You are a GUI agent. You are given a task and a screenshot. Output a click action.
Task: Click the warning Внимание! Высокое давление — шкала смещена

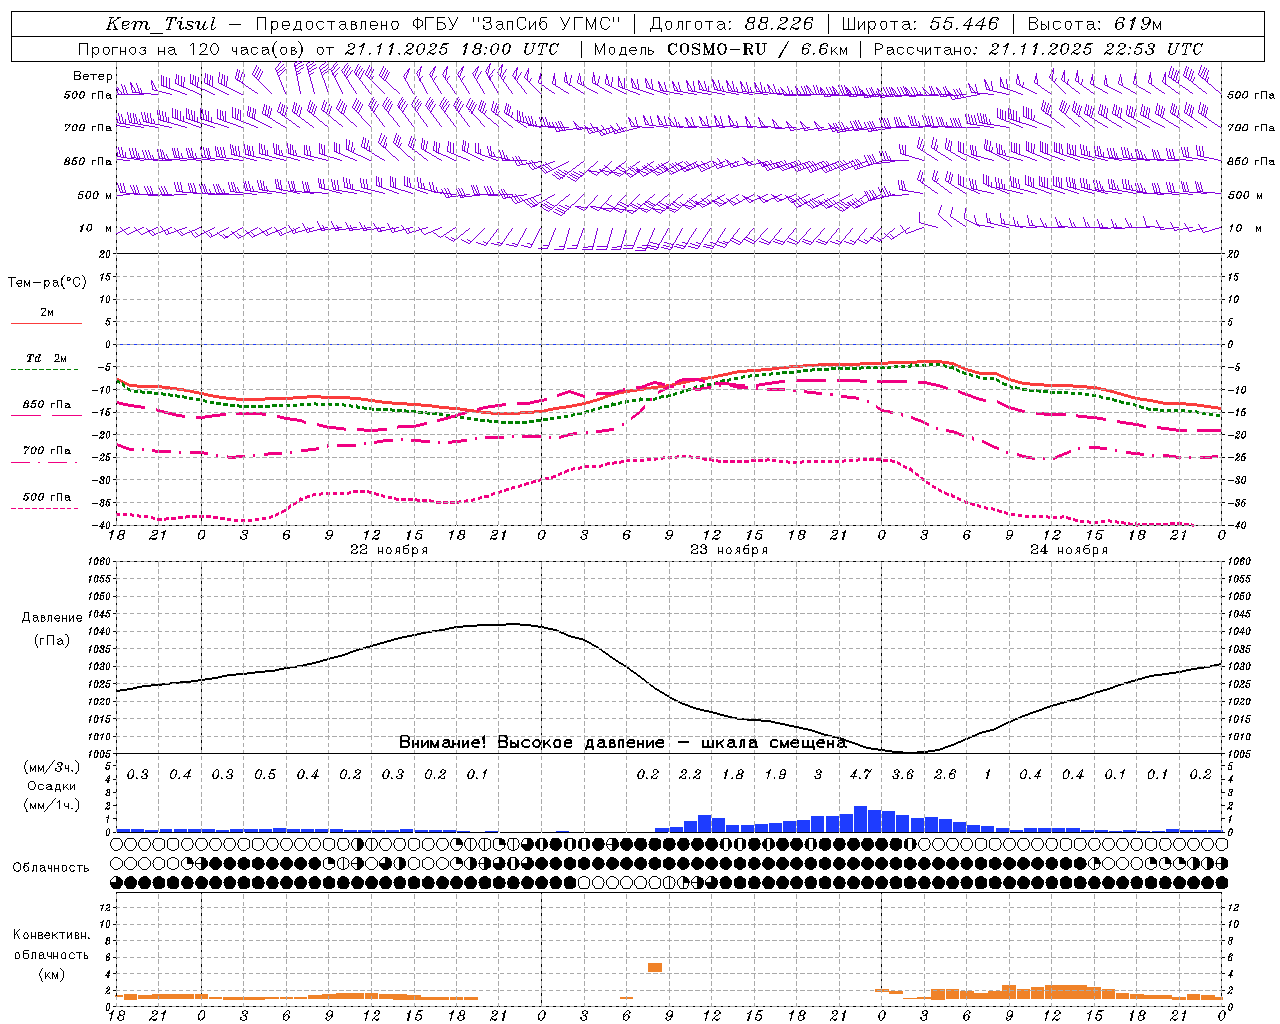point(623,743)
